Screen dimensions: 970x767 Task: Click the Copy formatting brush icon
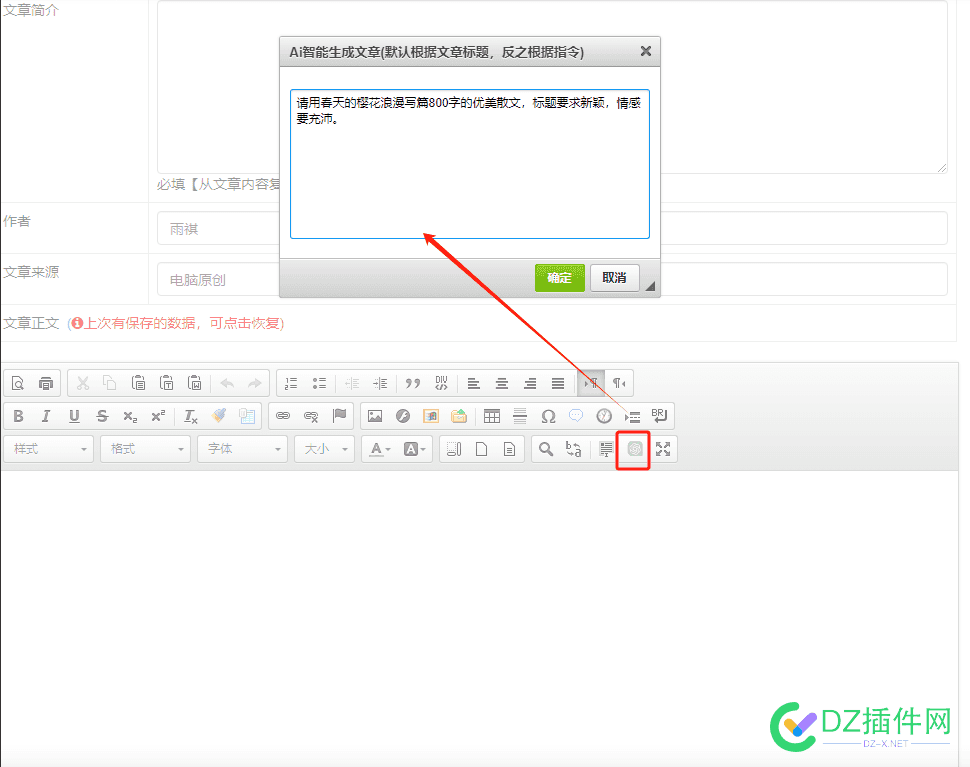click(x=219, y=416)
